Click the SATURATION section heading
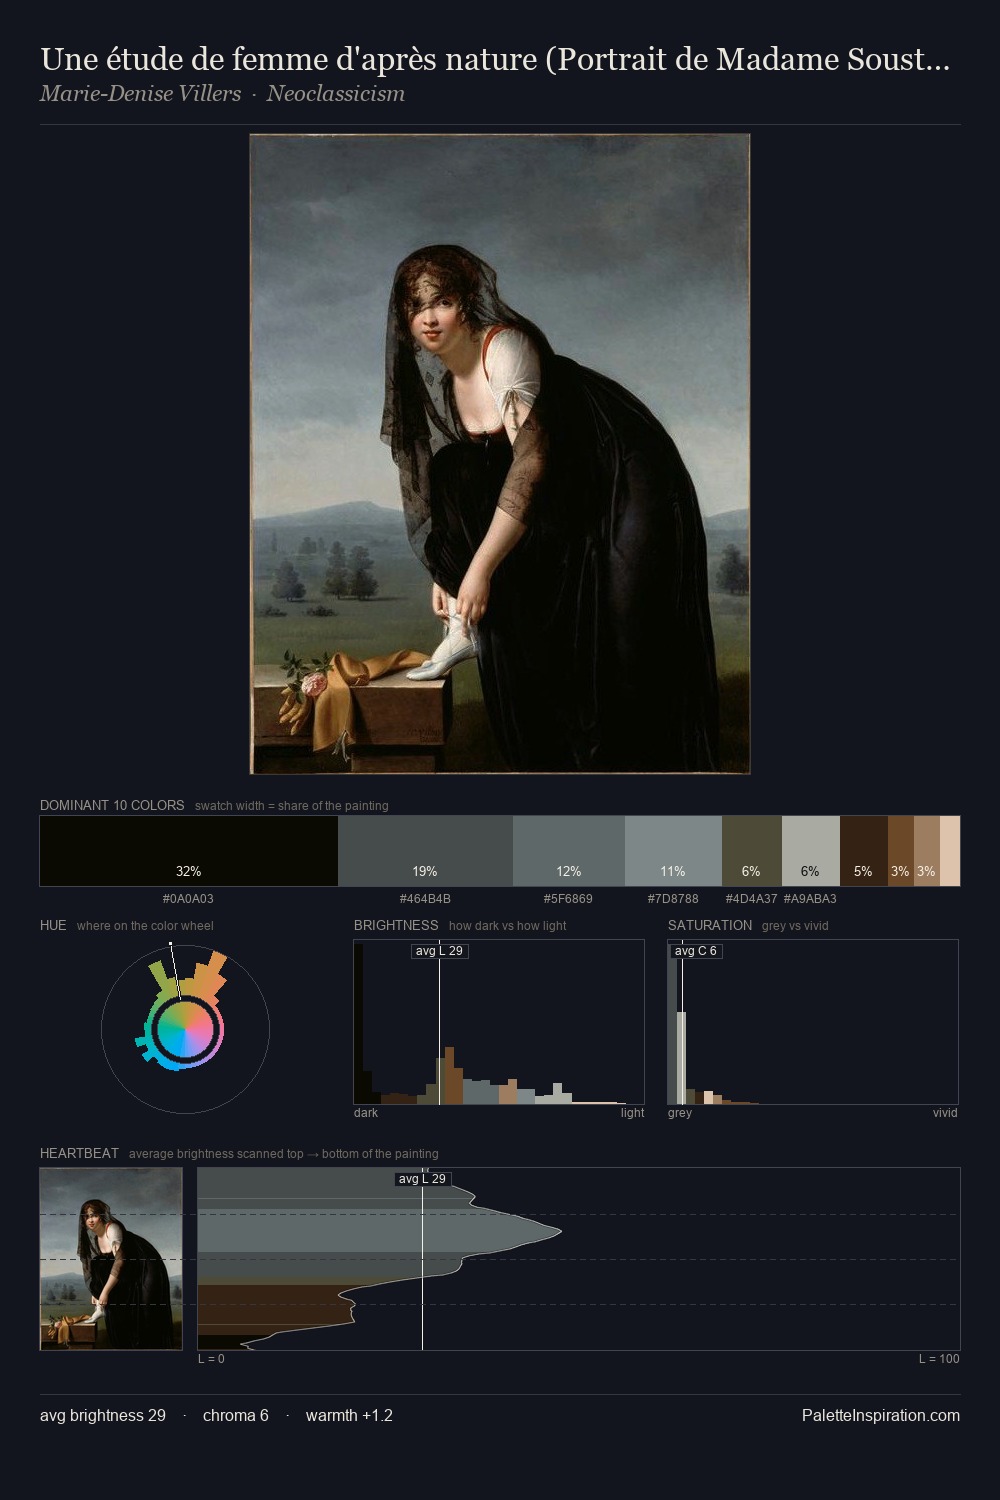The width and height of the screenshot is (1000, 1500). point(710,925)
